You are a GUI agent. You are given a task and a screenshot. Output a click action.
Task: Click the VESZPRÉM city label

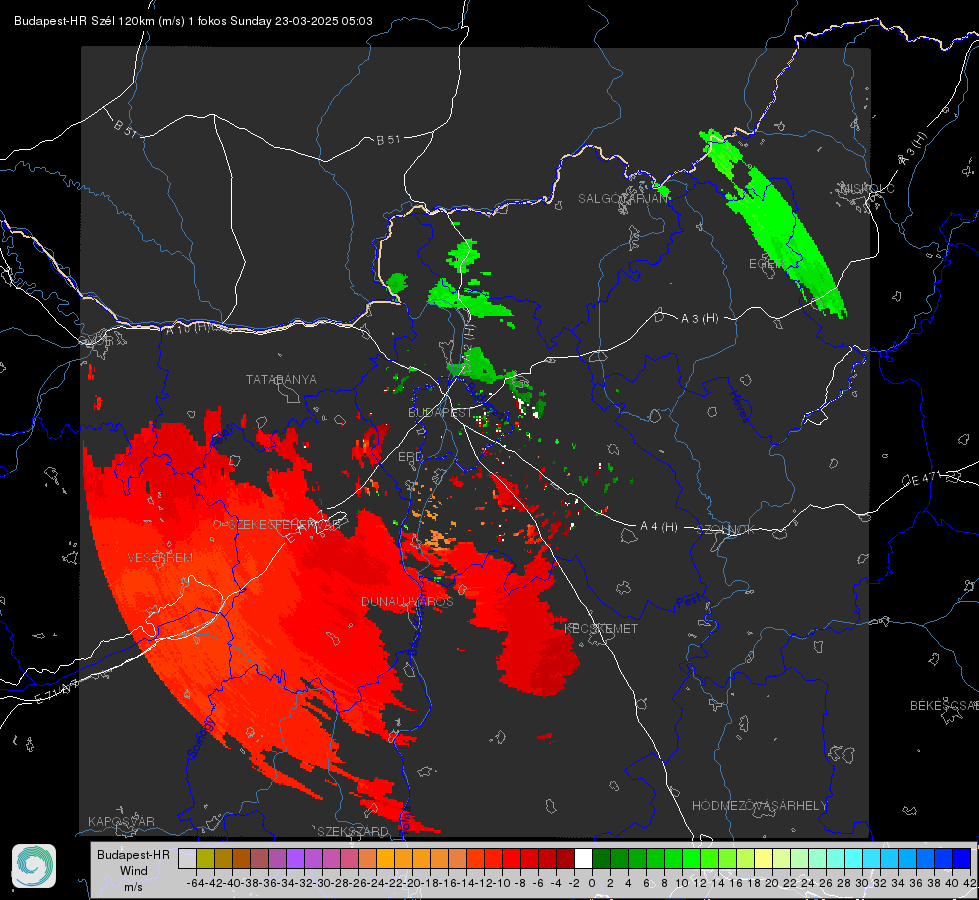(160, 557)
